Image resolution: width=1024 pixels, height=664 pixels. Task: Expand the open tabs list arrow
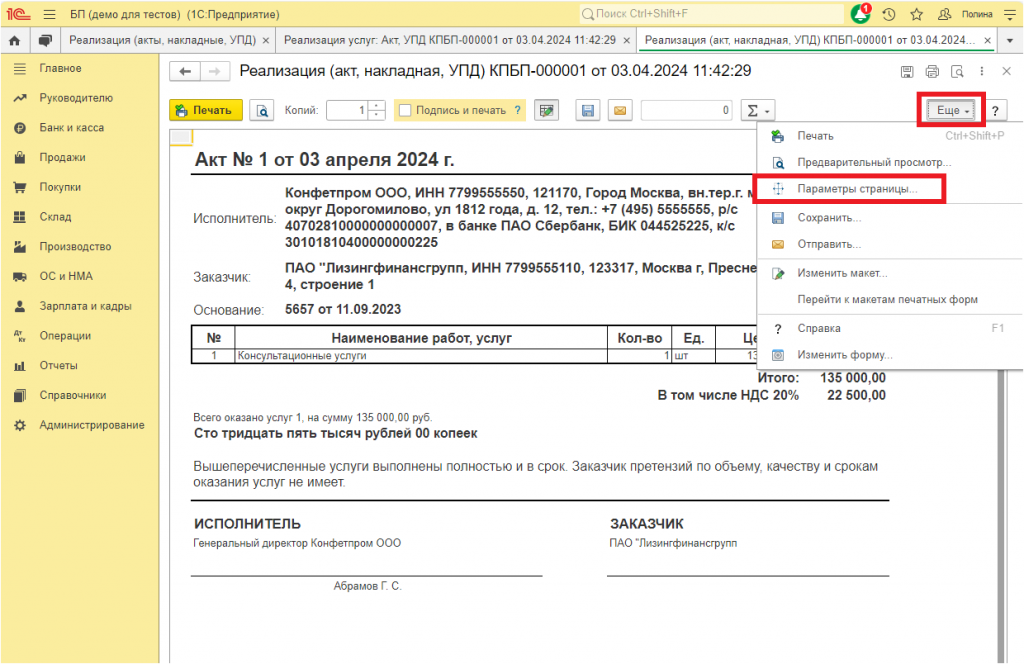pos(1010,40)
